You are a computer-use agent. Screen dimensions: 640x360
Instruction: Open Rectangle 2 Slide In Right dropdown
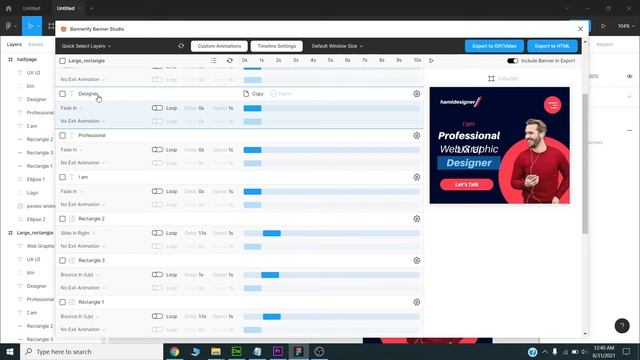[x=78, y=233]
